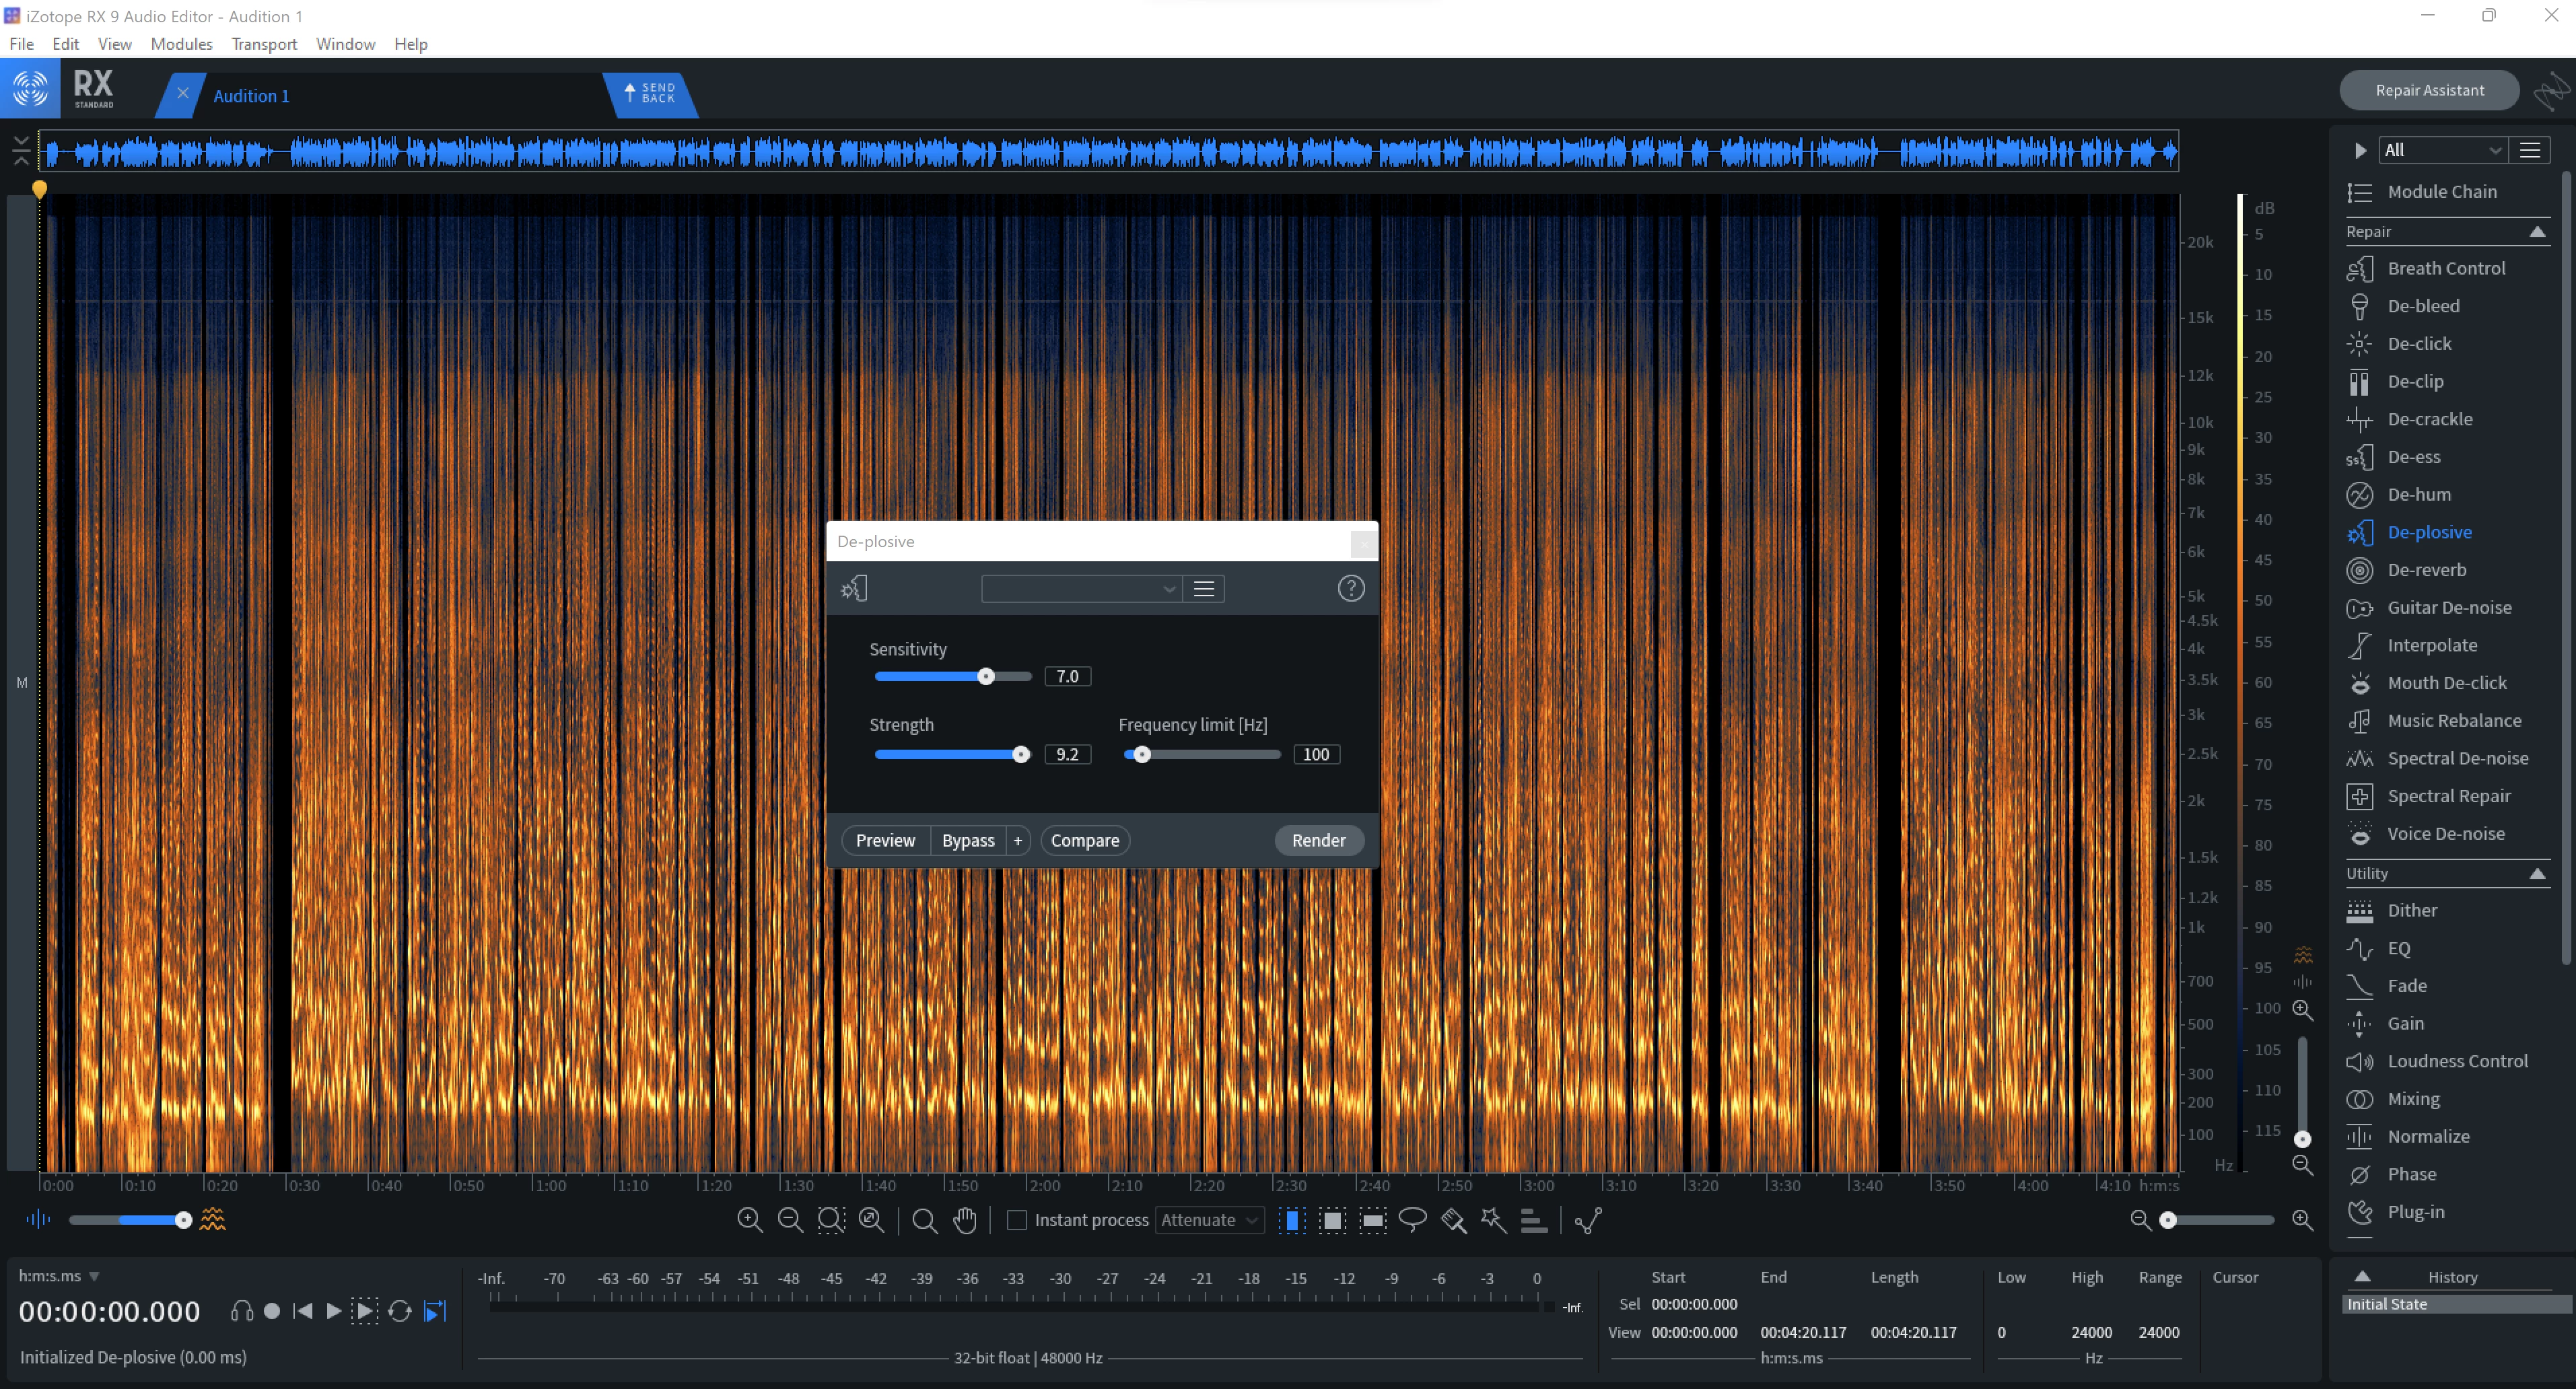Open the De-hum module

click(2418, 494)
